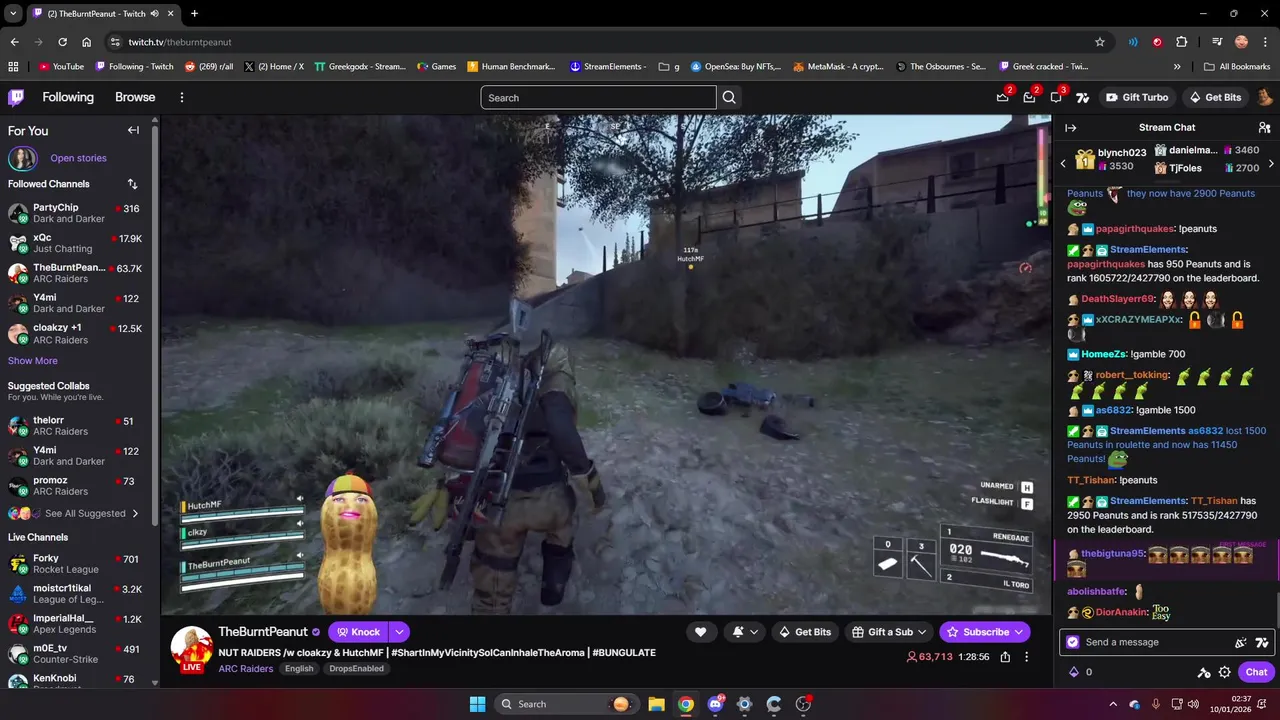Collapse the Stream Chat panel

(x=1070, y=128)
